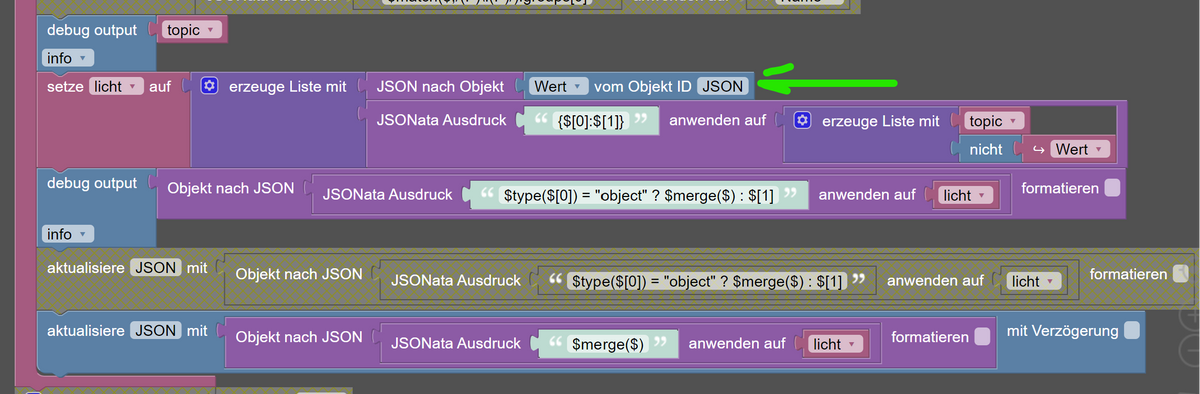Select first 'JSONata Ausdruck' block label
Screen dimensions: 1200x394
point(442,121)
